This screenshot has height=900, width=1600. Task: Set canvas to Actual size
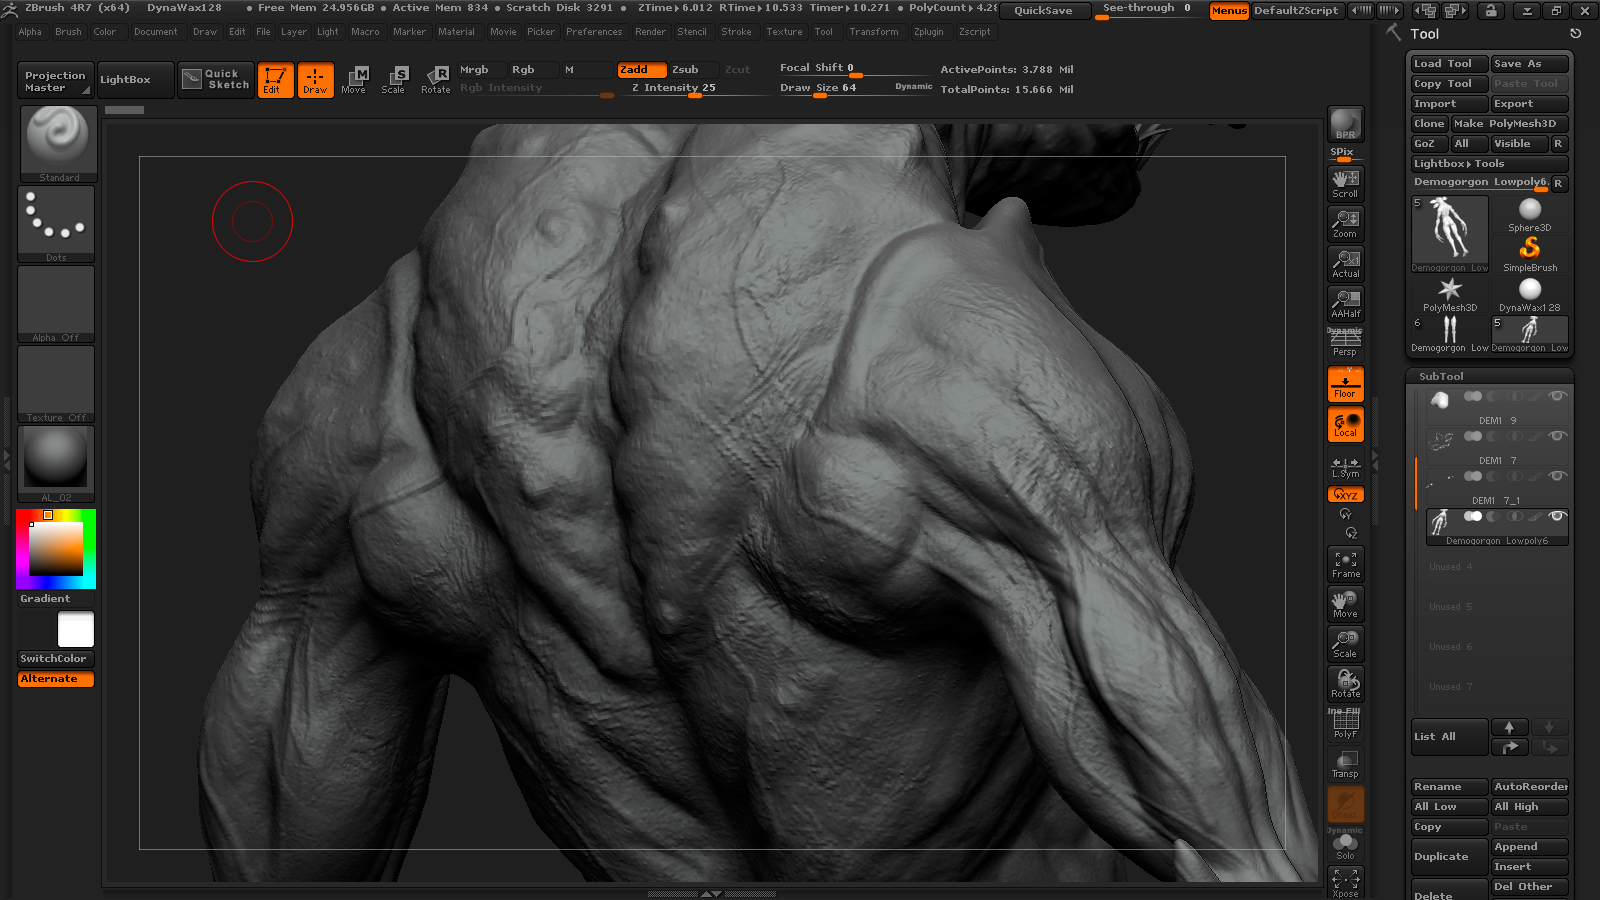tap(1345, 264)
